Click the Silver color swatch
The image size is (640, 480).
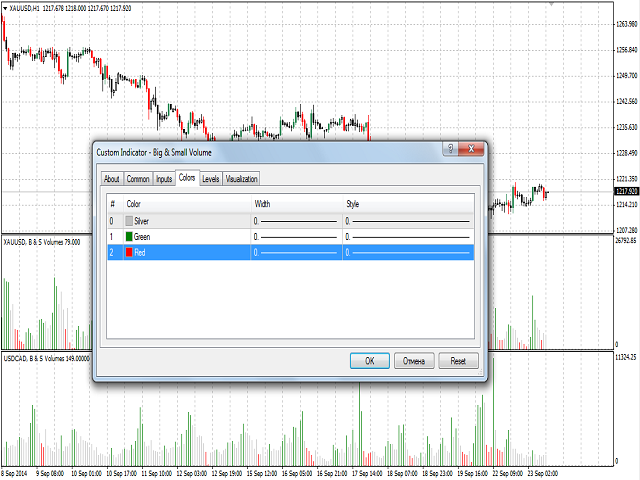tap(129, 220)
